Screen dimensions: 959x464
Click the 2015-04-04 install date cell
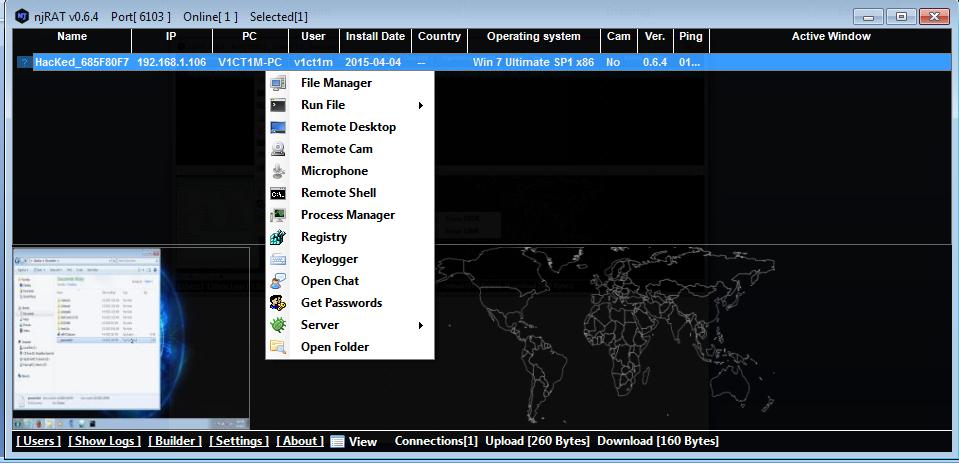coord(373,62)
